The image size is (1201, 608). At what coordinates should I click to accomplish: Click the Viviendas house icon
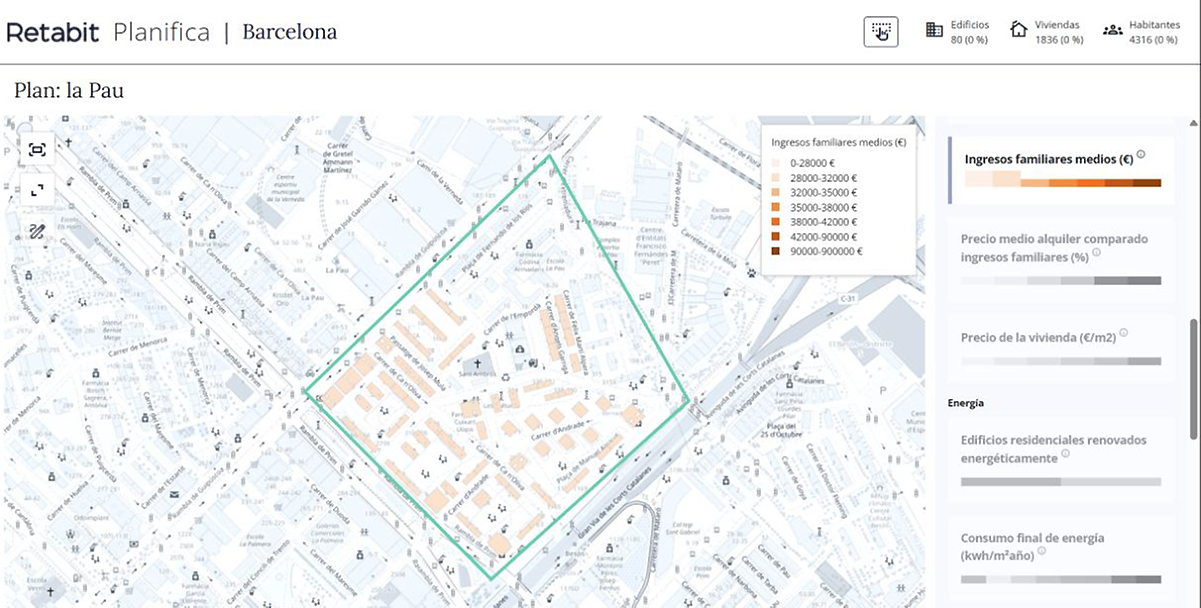(1018, 29)
